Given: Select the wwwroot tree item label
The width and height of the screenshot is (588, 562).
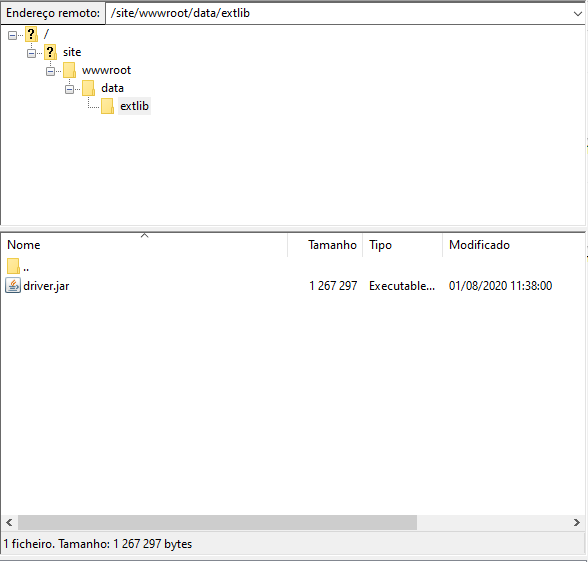Looking at the screenshot, I should [x=106, y=70].
